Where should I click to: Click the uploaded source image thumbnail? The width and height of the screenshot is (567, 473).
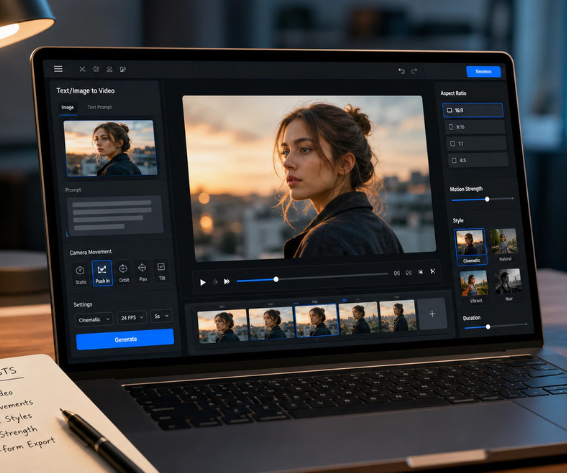point(110,148)
